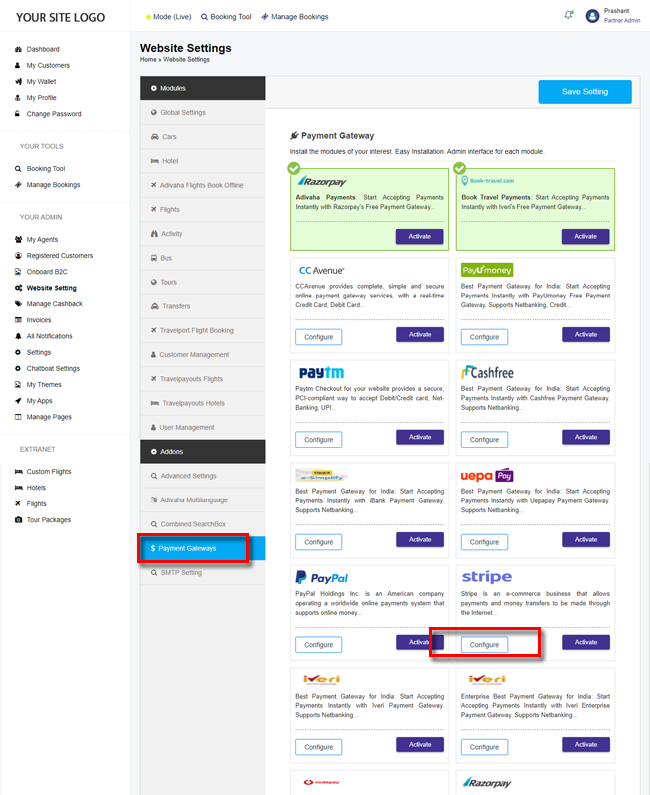
Task: Click the Booking Tool search icon in sidebar
Action: [x=18, y=169]
